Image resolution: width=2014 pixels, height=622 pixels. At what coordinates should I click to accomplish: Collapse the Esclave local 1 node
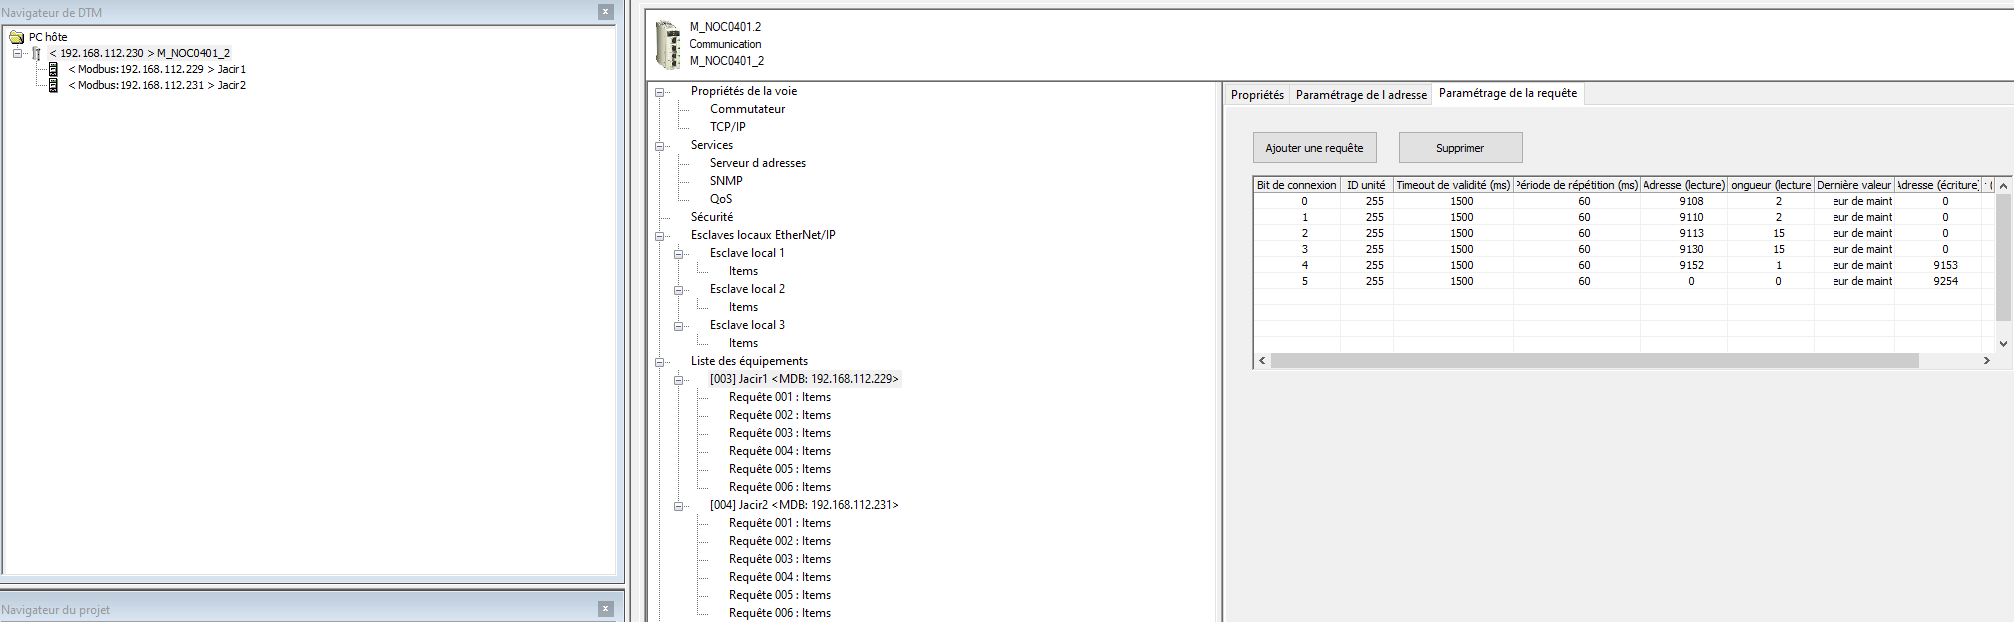tap(679, 254)
